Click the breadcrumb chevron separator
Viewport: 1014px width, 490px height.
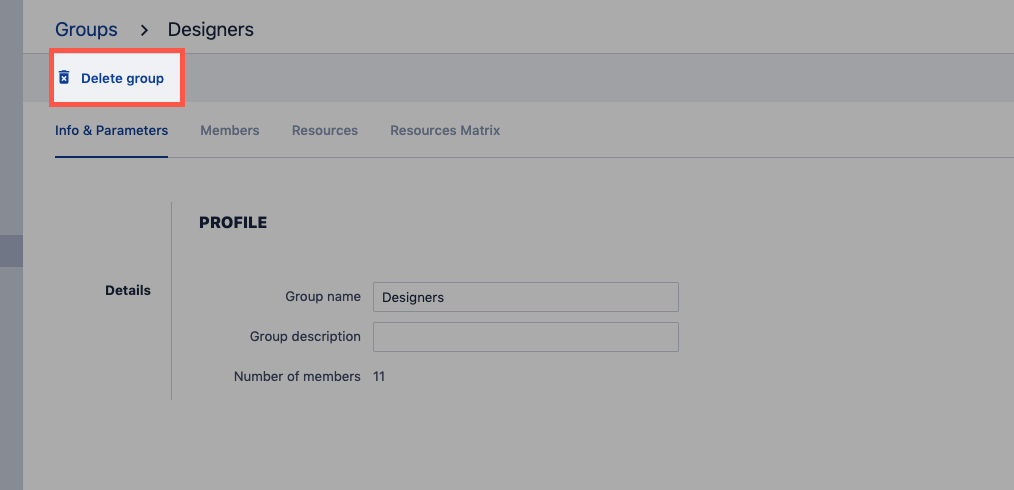143,30
